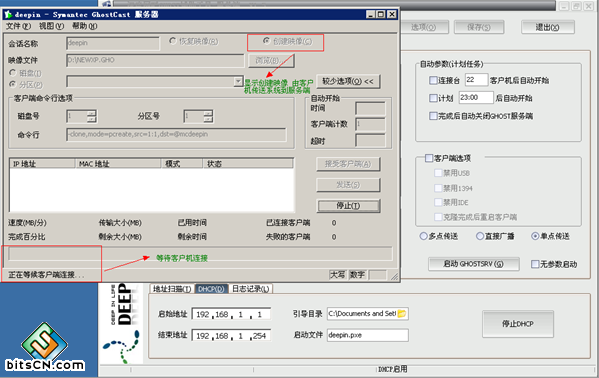Toggle the 无参数启动 checkbox
This screenshot has height=378, width=599.
coord(535,264)
